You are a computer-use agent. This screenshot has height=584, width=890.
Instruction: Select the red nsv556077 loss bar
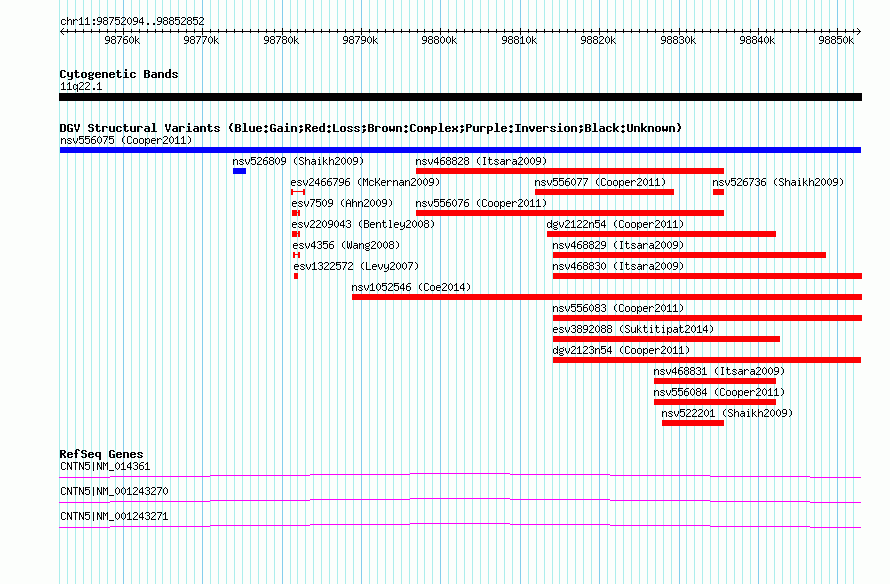(x=604, y=192)
